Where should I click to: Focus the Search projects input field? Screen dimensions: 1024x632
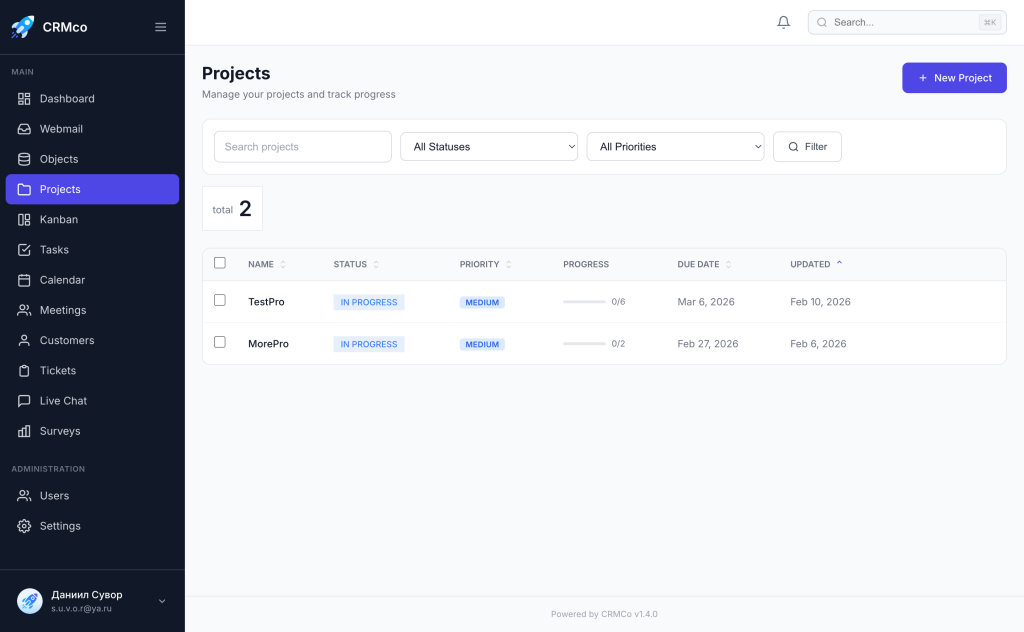pyautogui.click(x=303, y=147)
